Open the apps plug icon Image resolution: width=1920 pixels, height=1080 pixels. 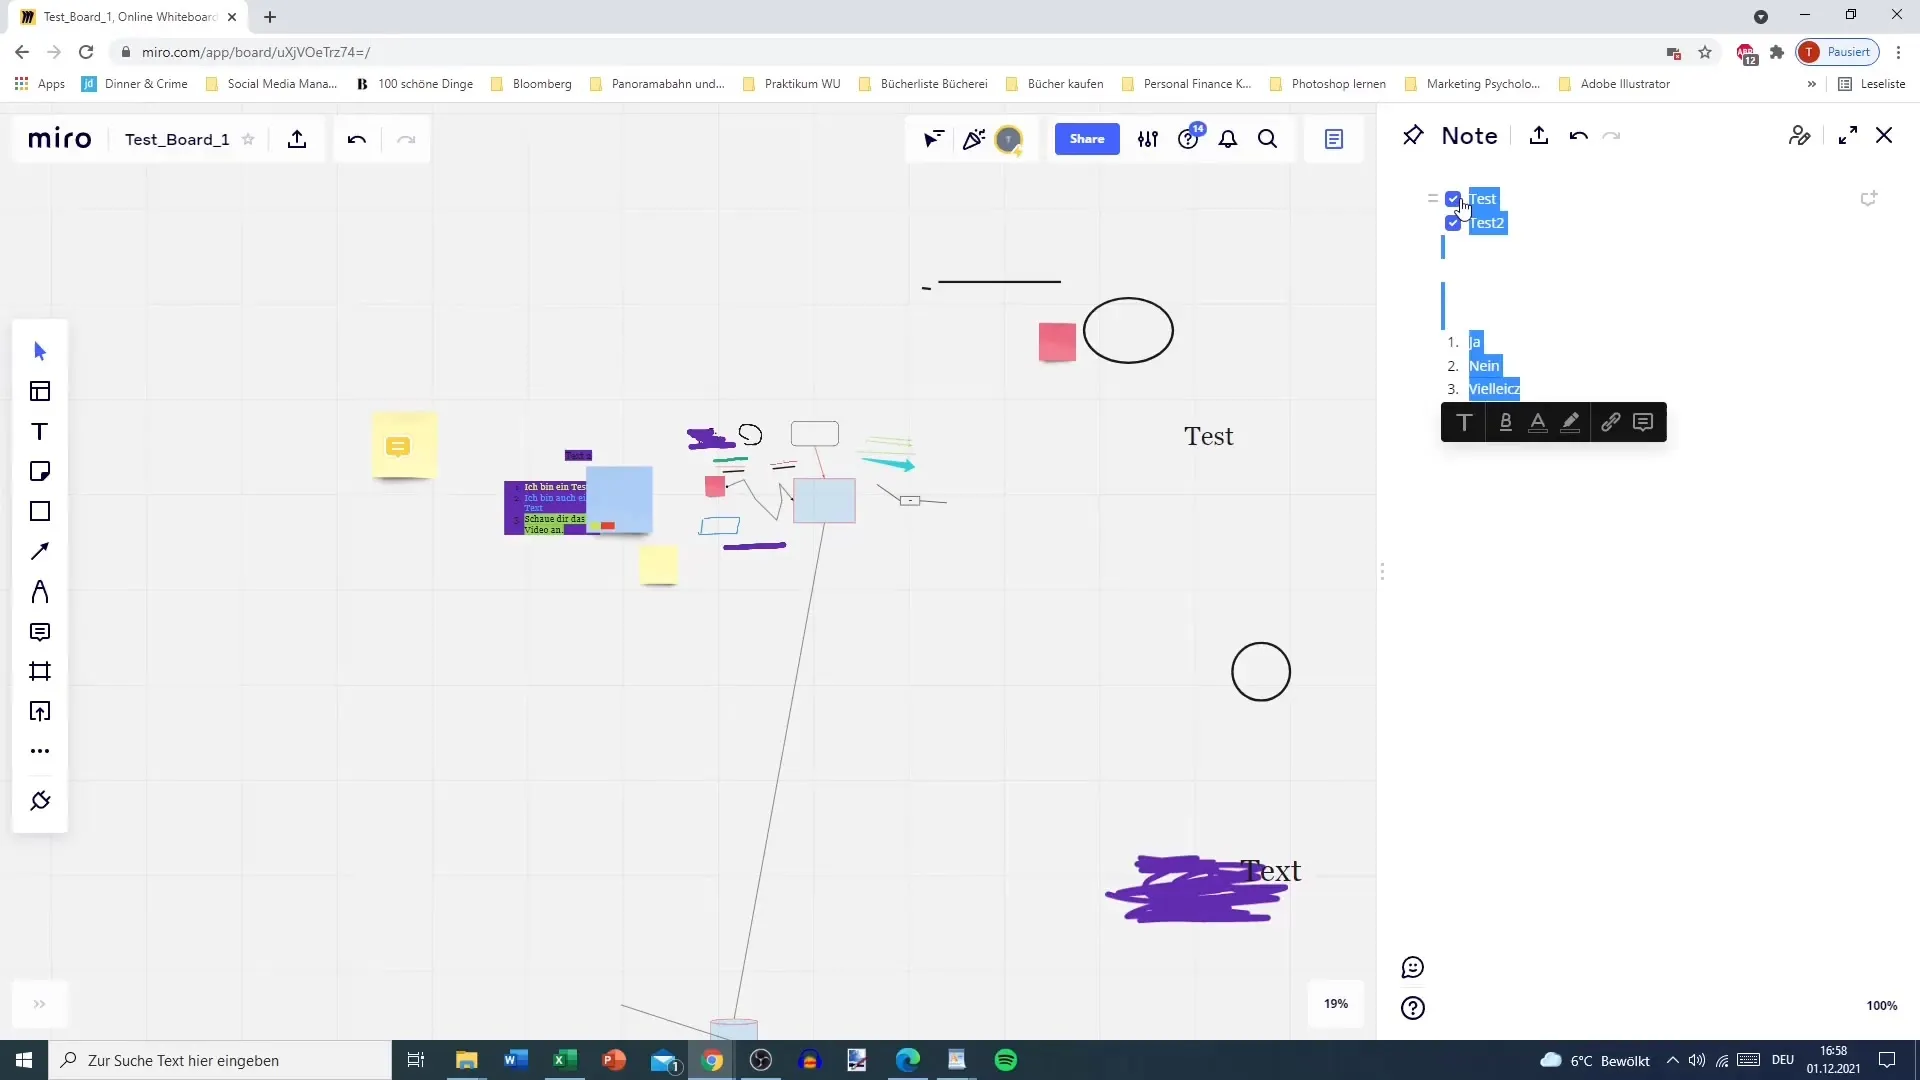[x=40, y=801]
